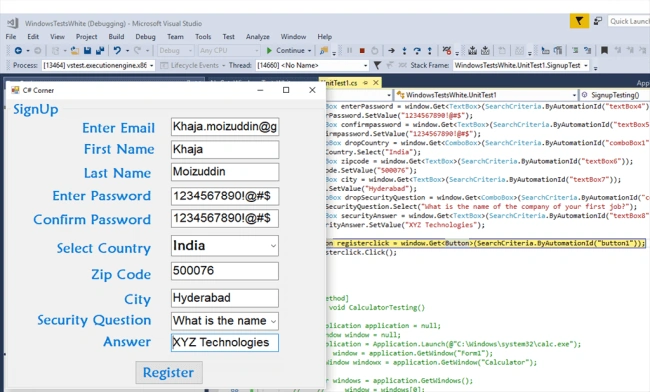Click the green Continue play icon
This screenshot has height=392, width=650.
[x=269, y=51]
